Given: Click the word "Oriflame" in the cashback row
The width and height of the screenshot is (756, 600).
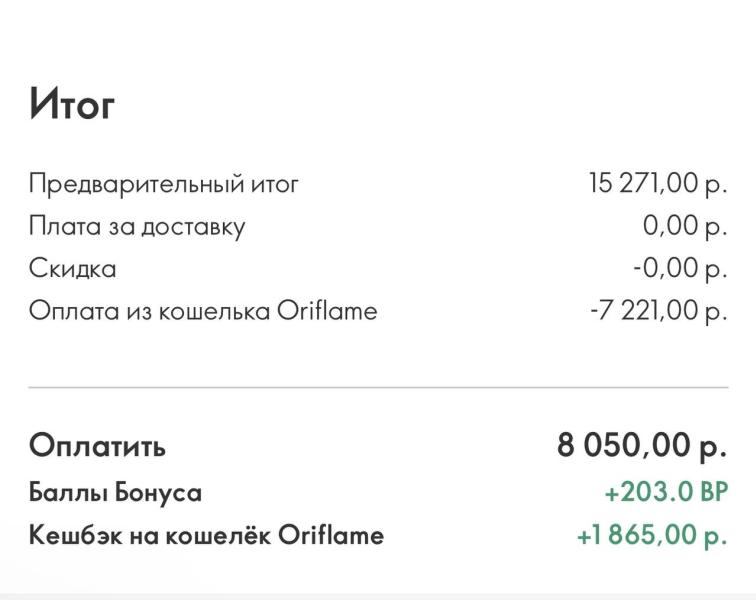Looking at the screenshot, I should click(330, 535).
